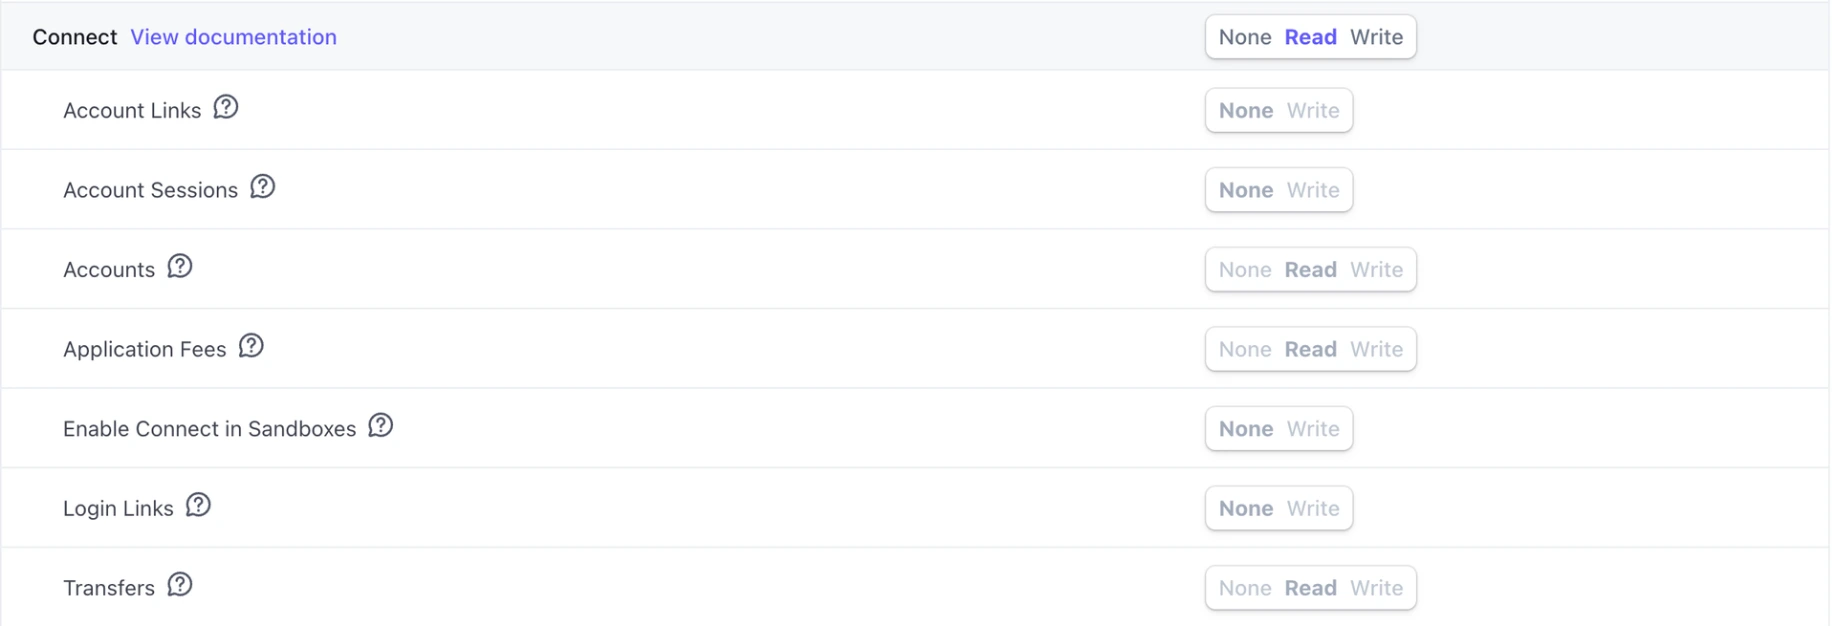
Task: Choose Write for Account Sessions
Action: coord(1313,190)
